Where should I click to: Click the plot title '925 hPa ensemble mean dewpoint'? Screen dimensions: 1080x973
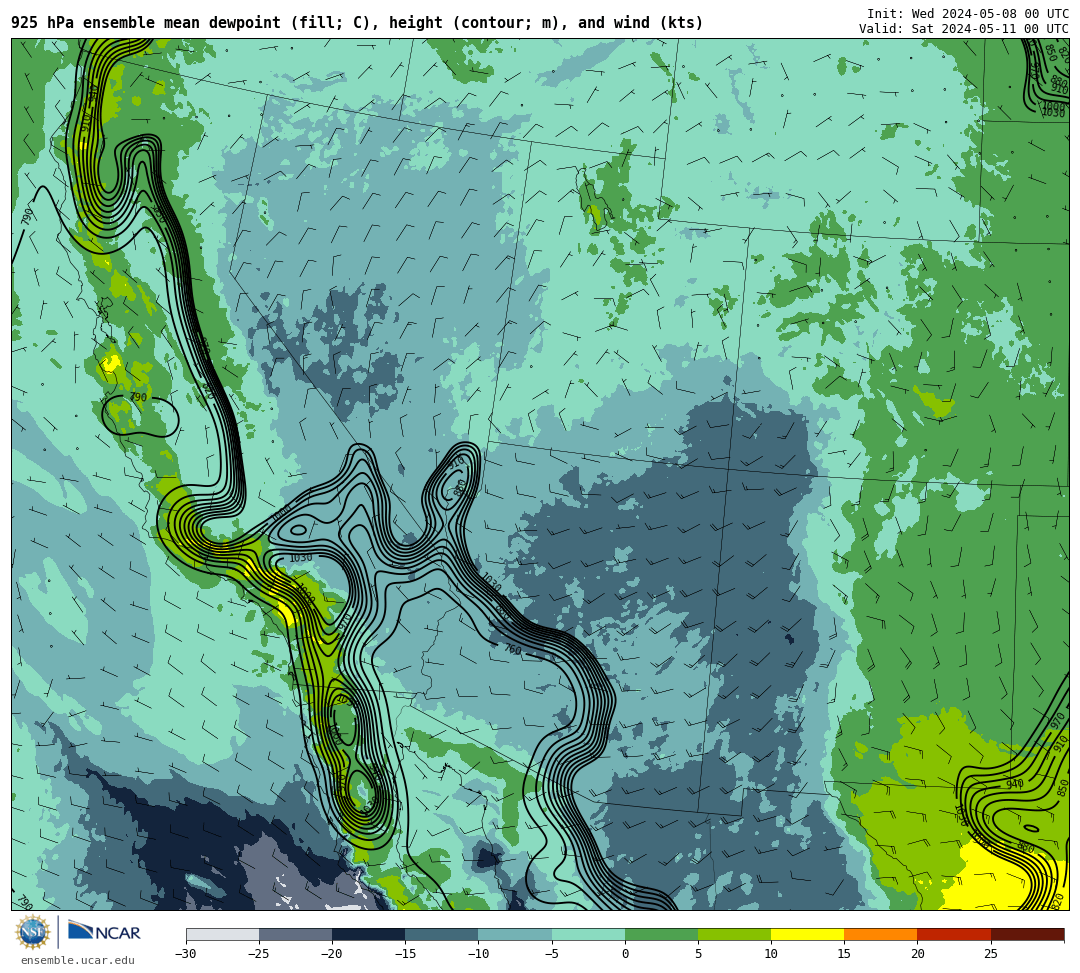click(x=147, y=23)
